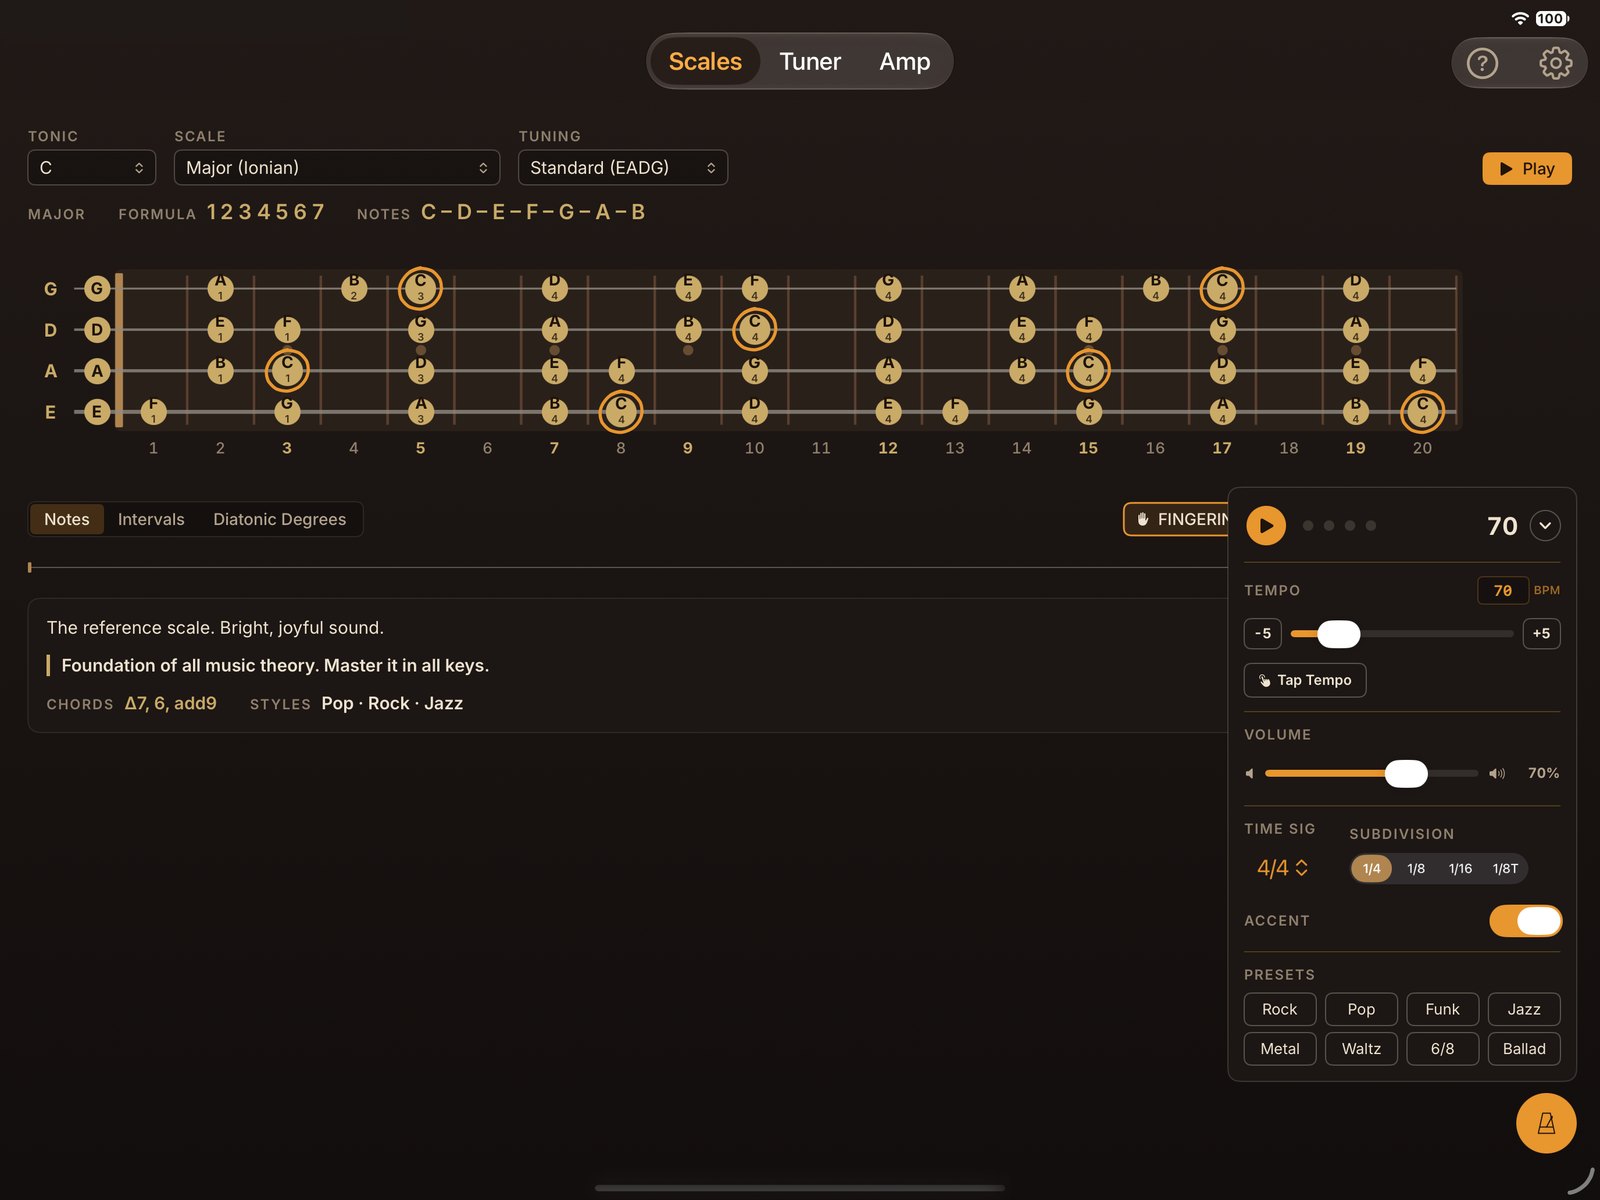This screenshot has height=1200, width=1600.
Task: Tap circled C note on G string fret 17
Action: [x=1222, y=289]
